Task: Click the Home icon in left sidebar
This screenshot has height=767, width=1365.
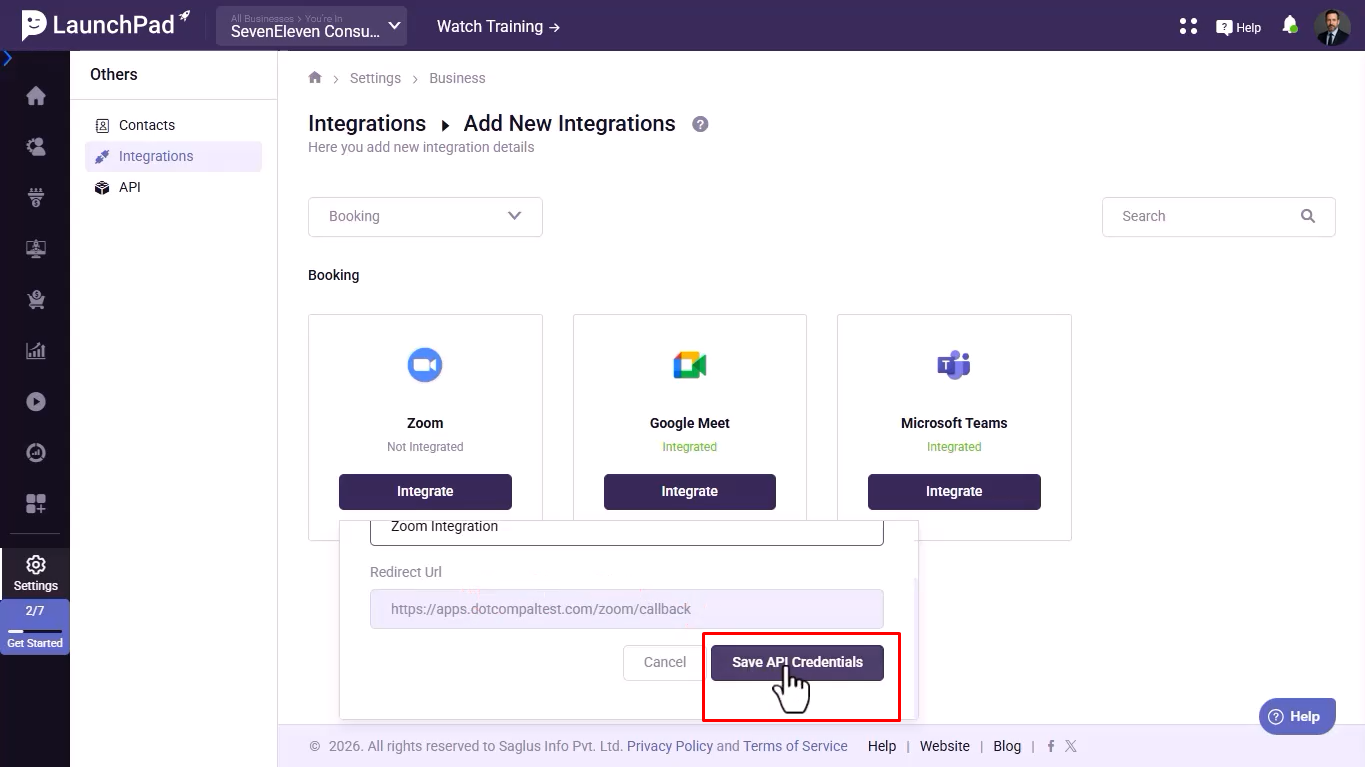Action: [x=36, y=96]
